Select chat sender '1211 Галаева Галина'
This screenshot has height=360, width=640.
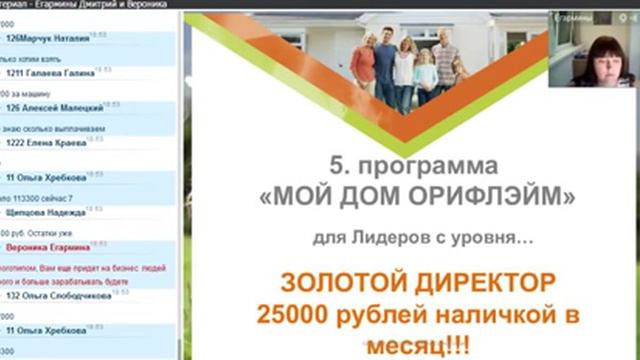click(x=50, y=73)
